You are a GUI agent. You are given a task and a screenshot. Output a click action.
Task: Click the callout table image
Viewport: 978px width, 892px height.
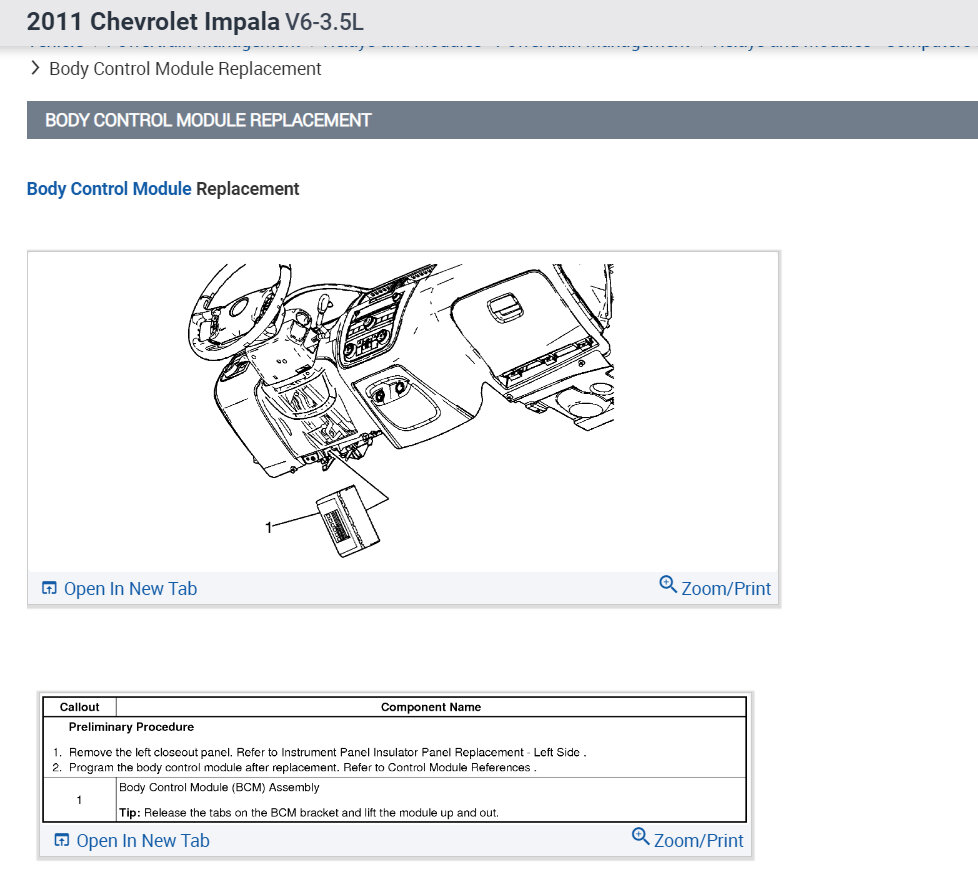394,759
